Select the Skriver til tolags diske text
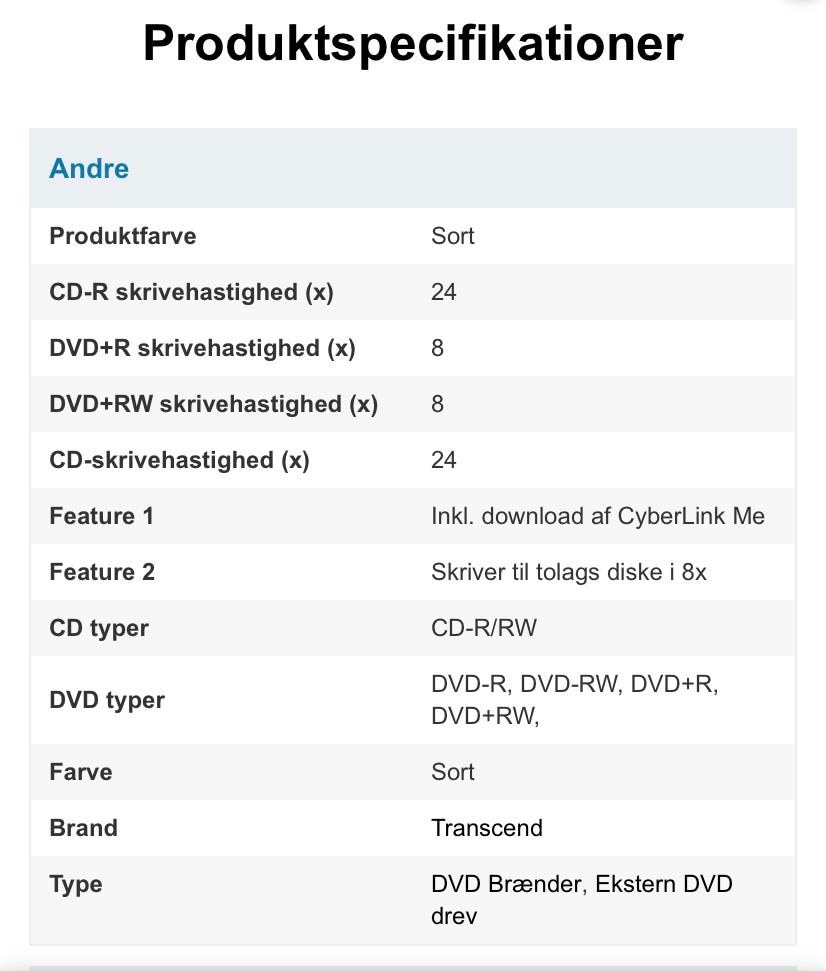 click(x=569, y=572)
